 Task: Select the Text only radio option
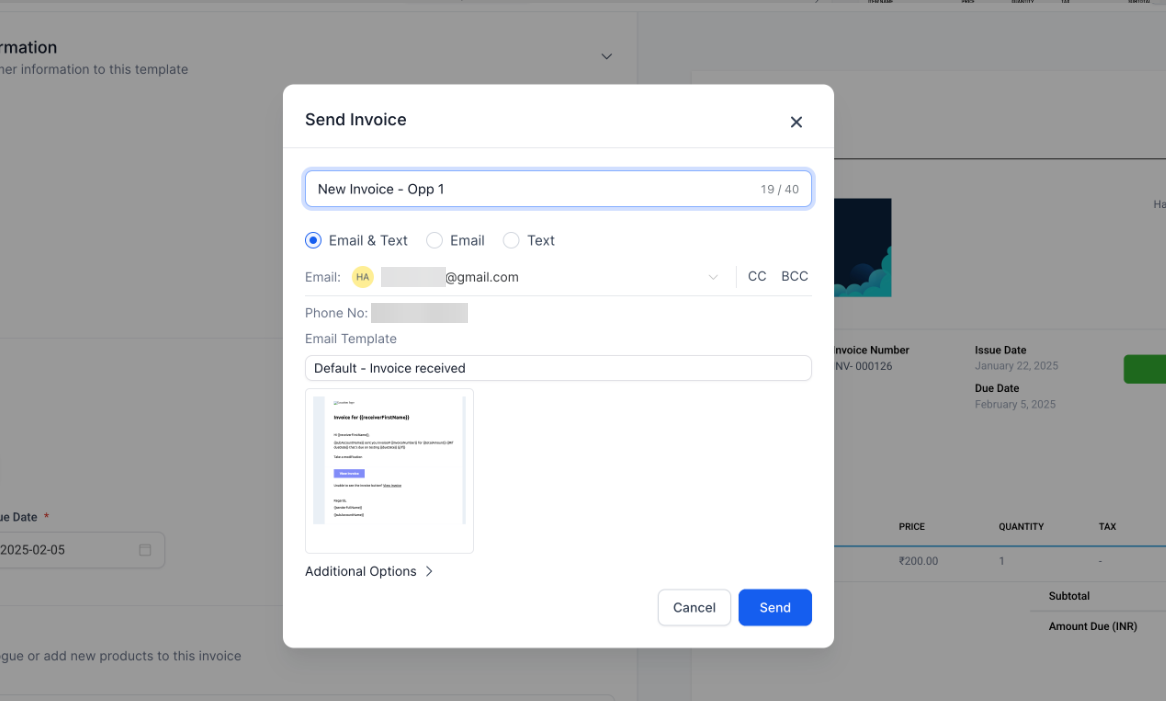coord(511,240)
